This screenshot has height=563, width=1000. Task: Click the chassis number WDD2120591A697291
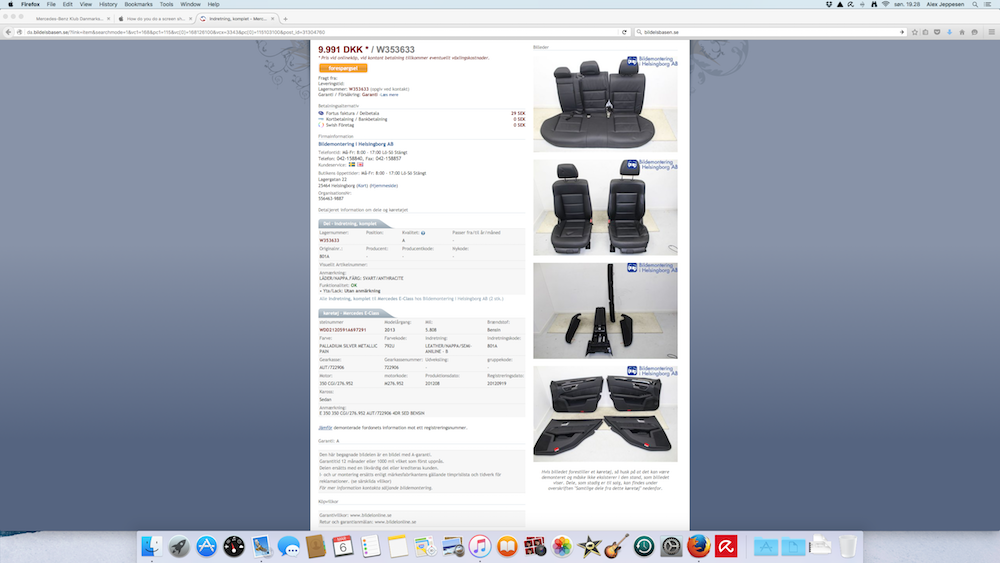click(x=342, y=330)
